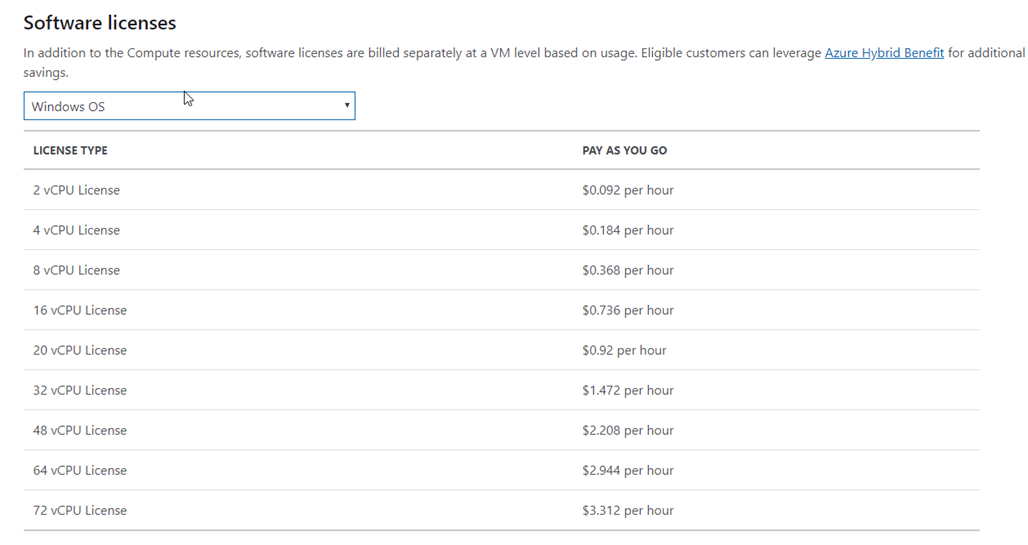Viewport: 1028px width, 545px height.
Task: Select the 8 vCPU License row
Action: [502, 270]
